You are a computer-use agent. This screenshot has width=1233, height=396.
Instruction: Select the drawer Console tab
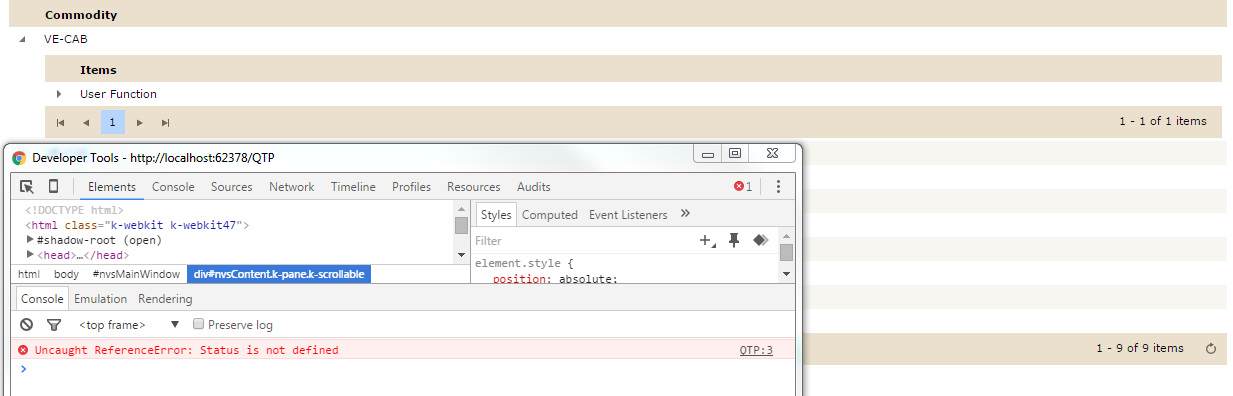(42, 299)
